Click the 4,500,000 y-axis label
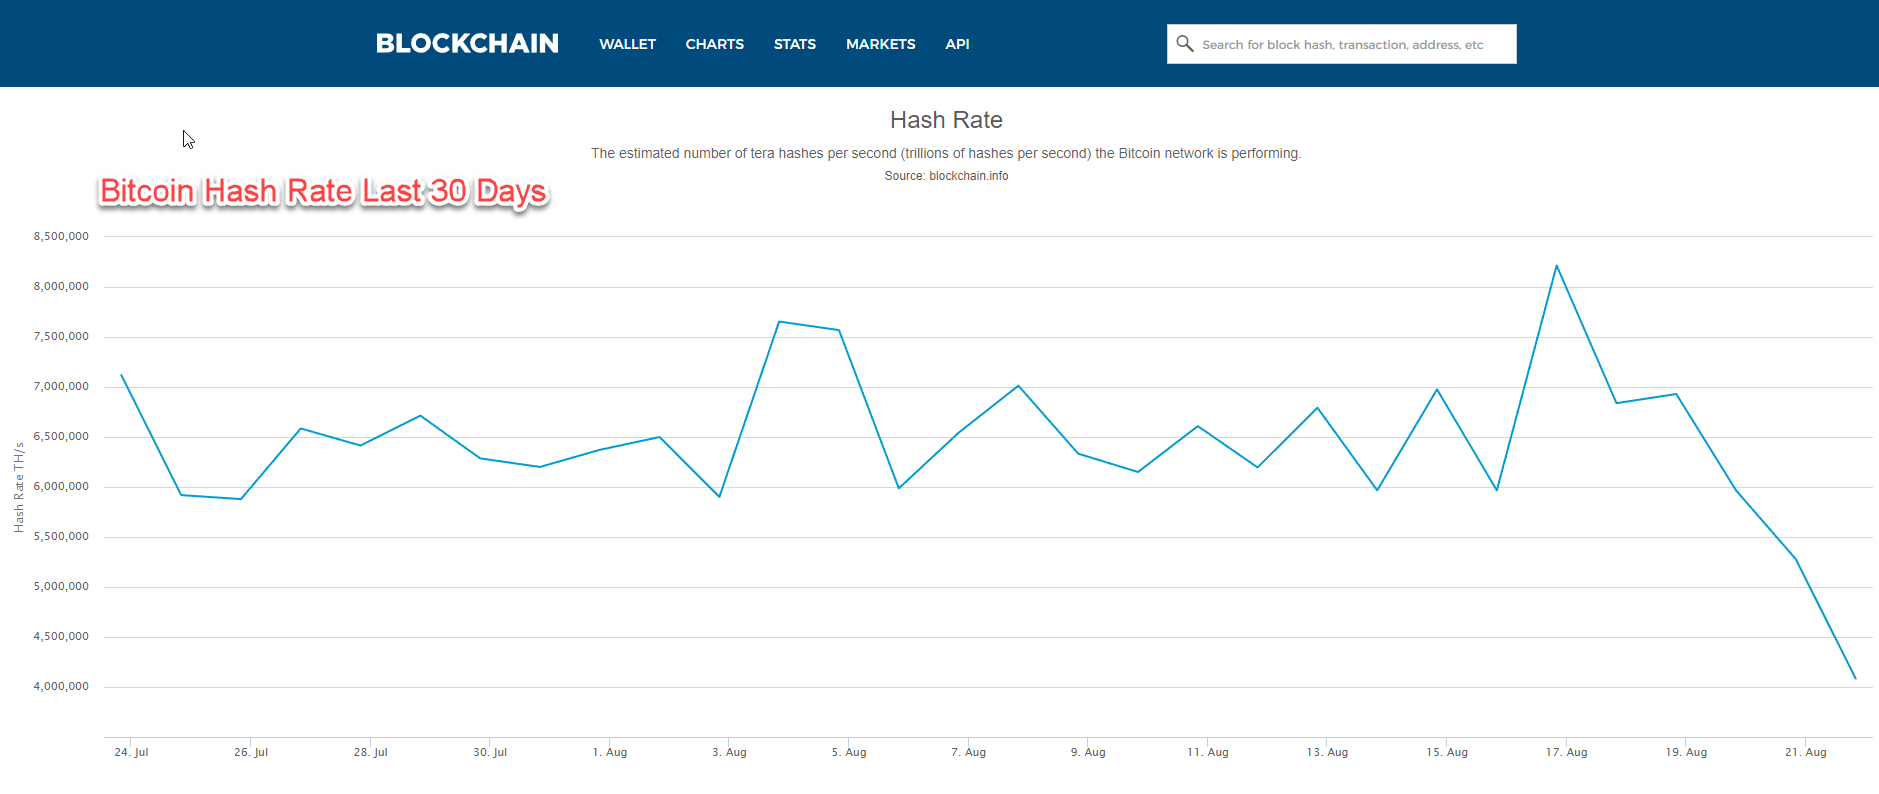Screen dimensions: 1879x794 click(x=61, y=637)
